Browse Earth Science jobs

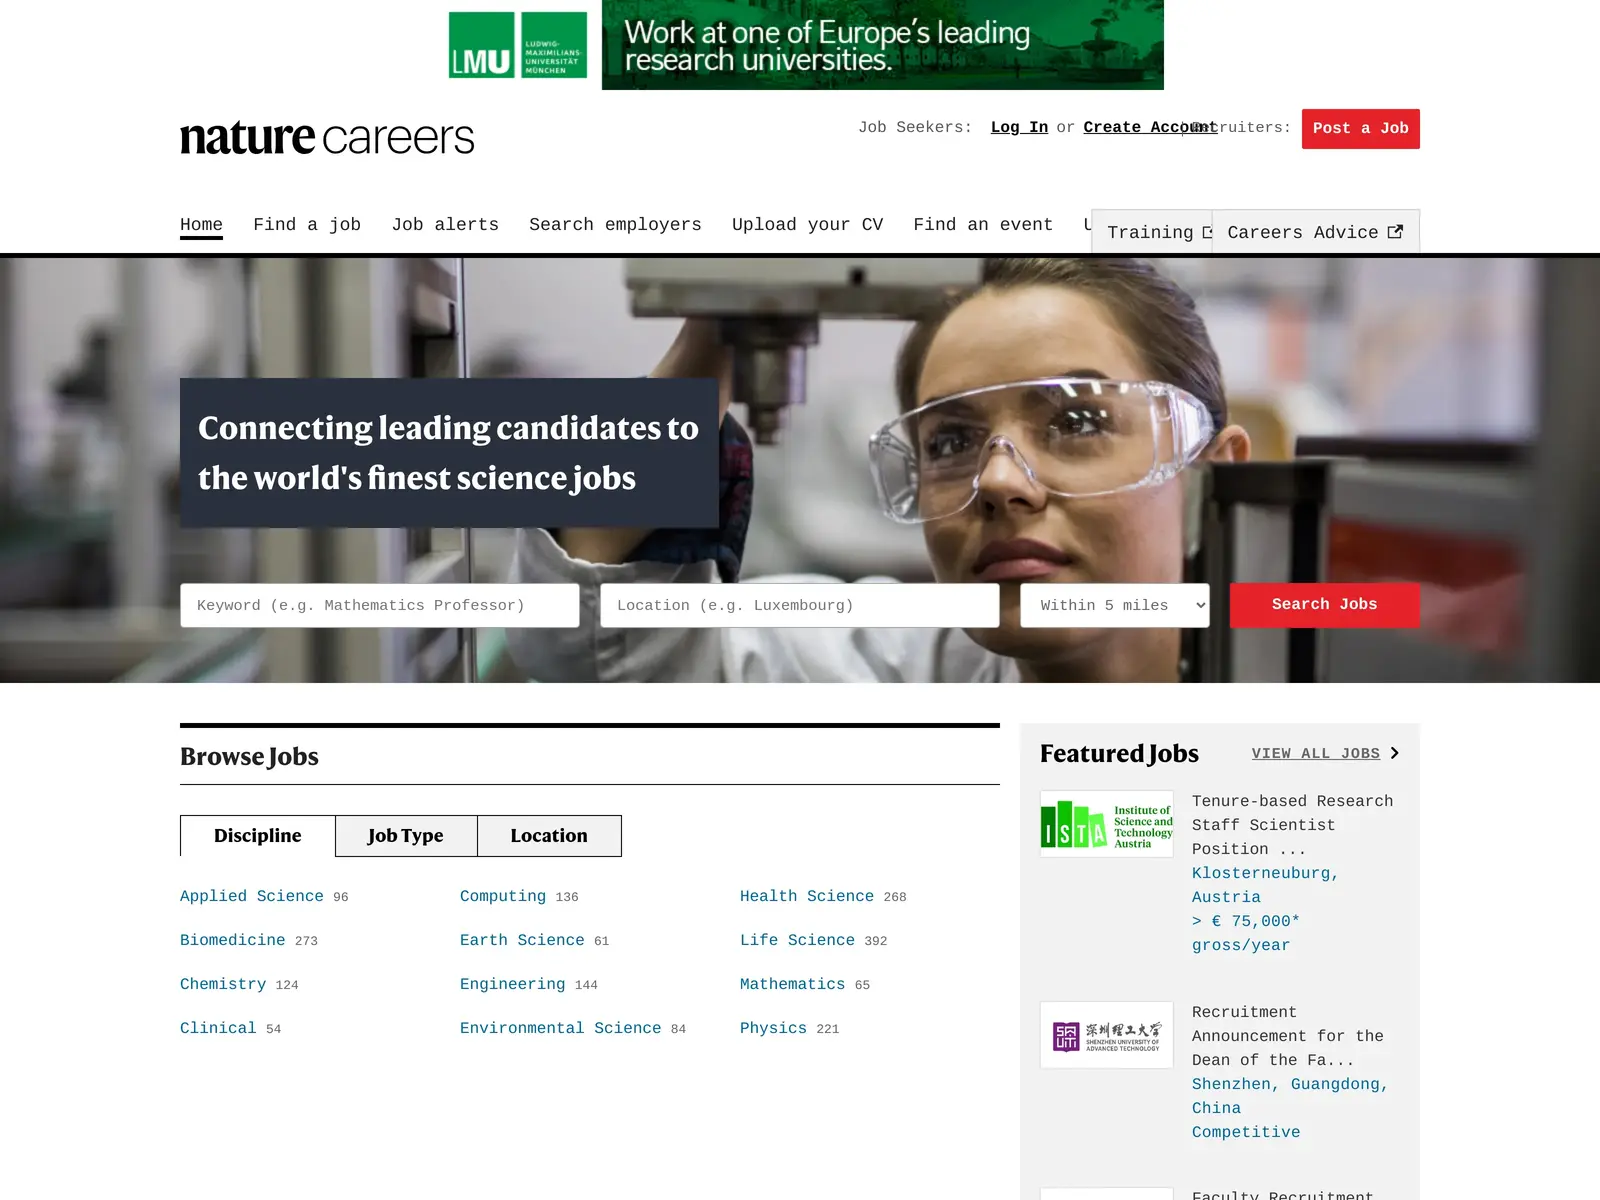coord(522,941)
